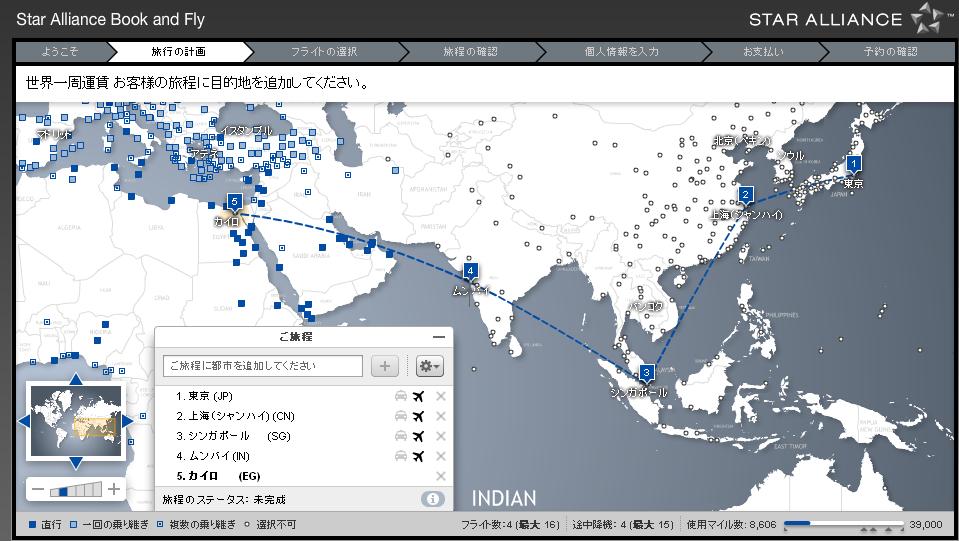
Task: Select flight mode for ムンバイ (IN) leg
Action: pos(418,456)
